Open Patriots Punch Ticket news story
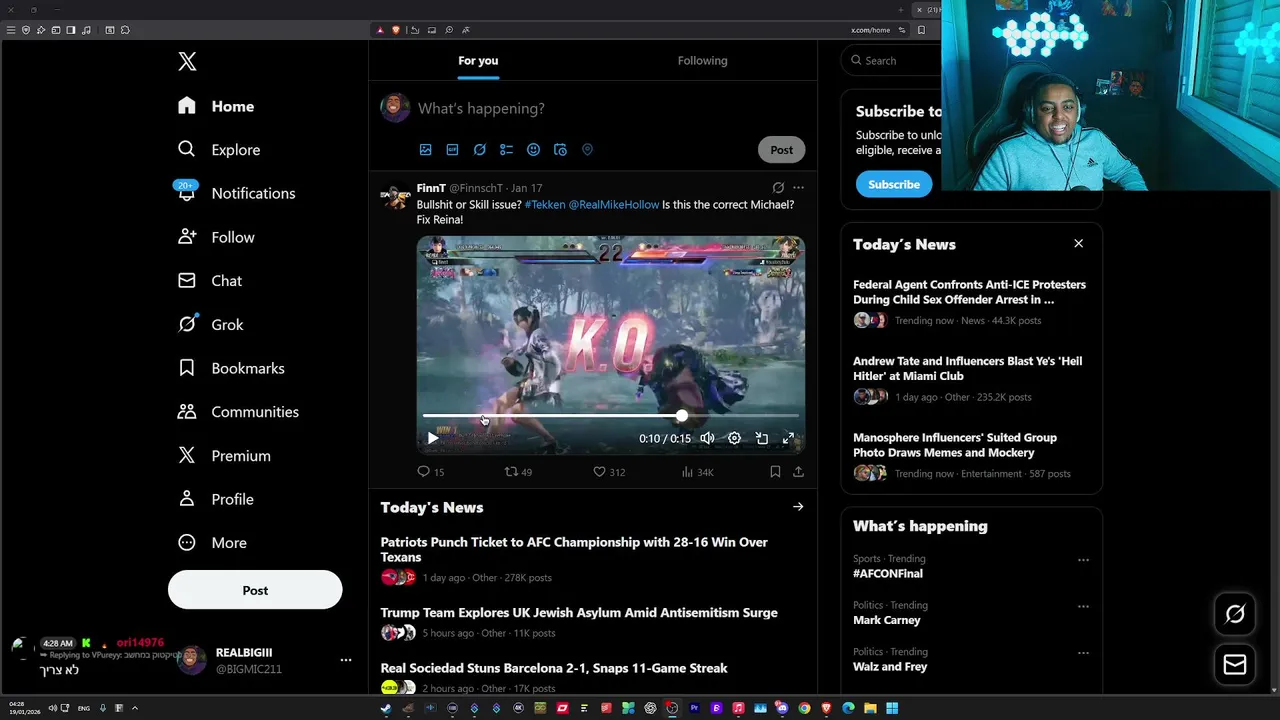This screenshot has height=720, width=1280. click(574, 550)
